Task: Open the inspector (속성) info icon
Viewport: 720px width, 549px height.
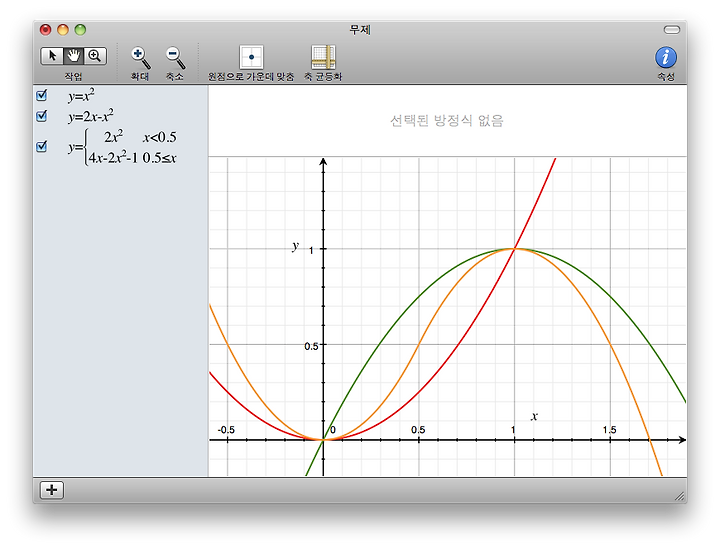Action: click(665, 57)
